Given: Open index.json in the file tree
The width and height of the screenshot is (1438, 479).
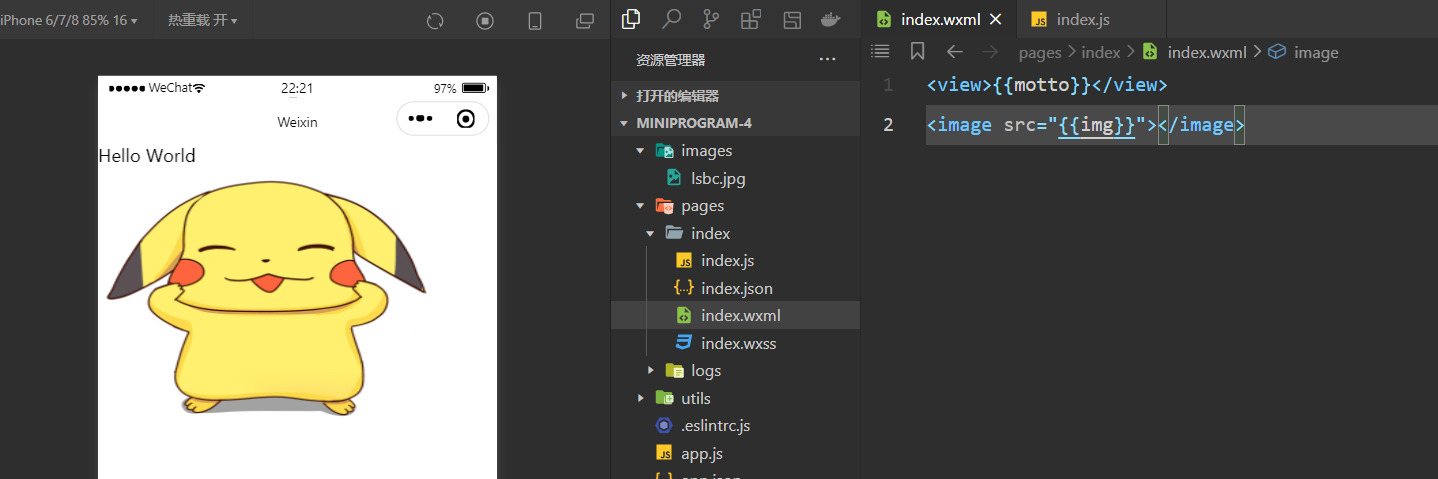Looking at the screenshot, I should (735, 289).
